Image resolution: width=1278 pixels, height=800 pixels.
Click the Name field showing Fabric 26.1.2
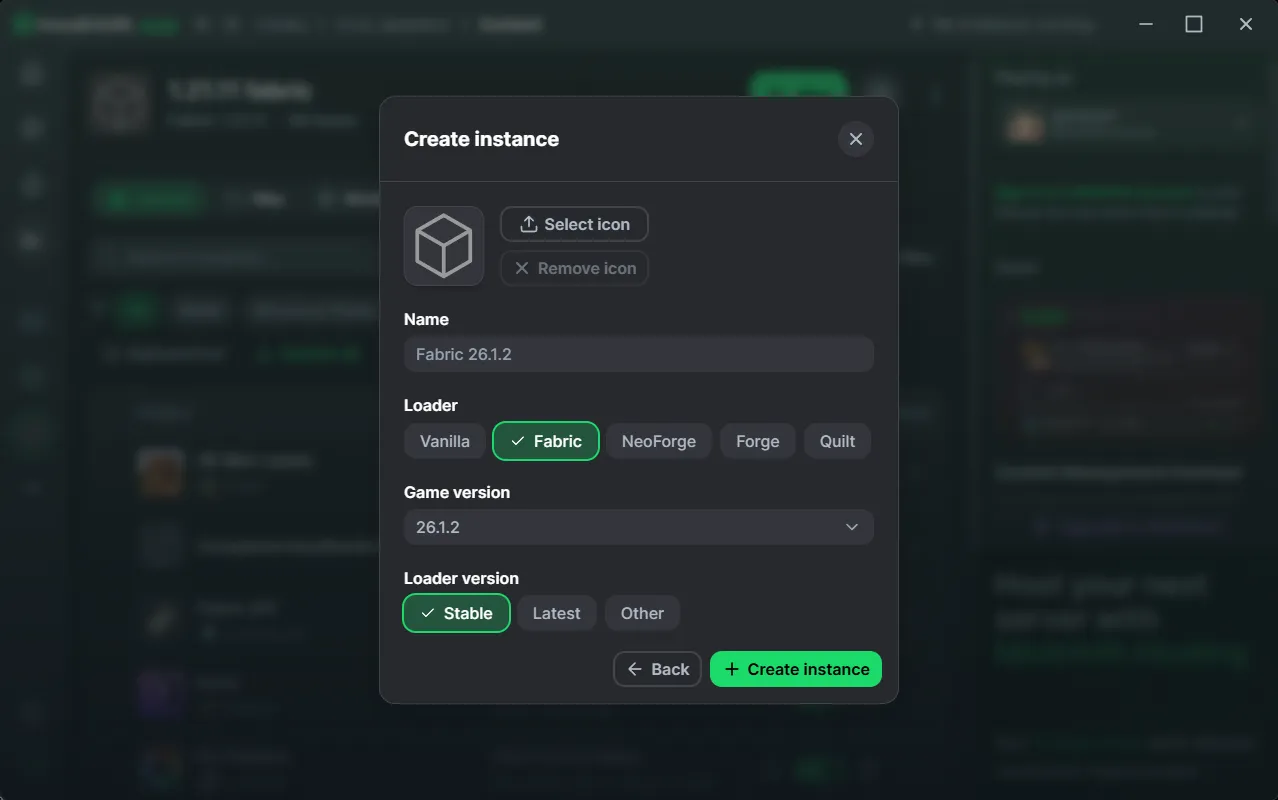[x=638, y=354]
